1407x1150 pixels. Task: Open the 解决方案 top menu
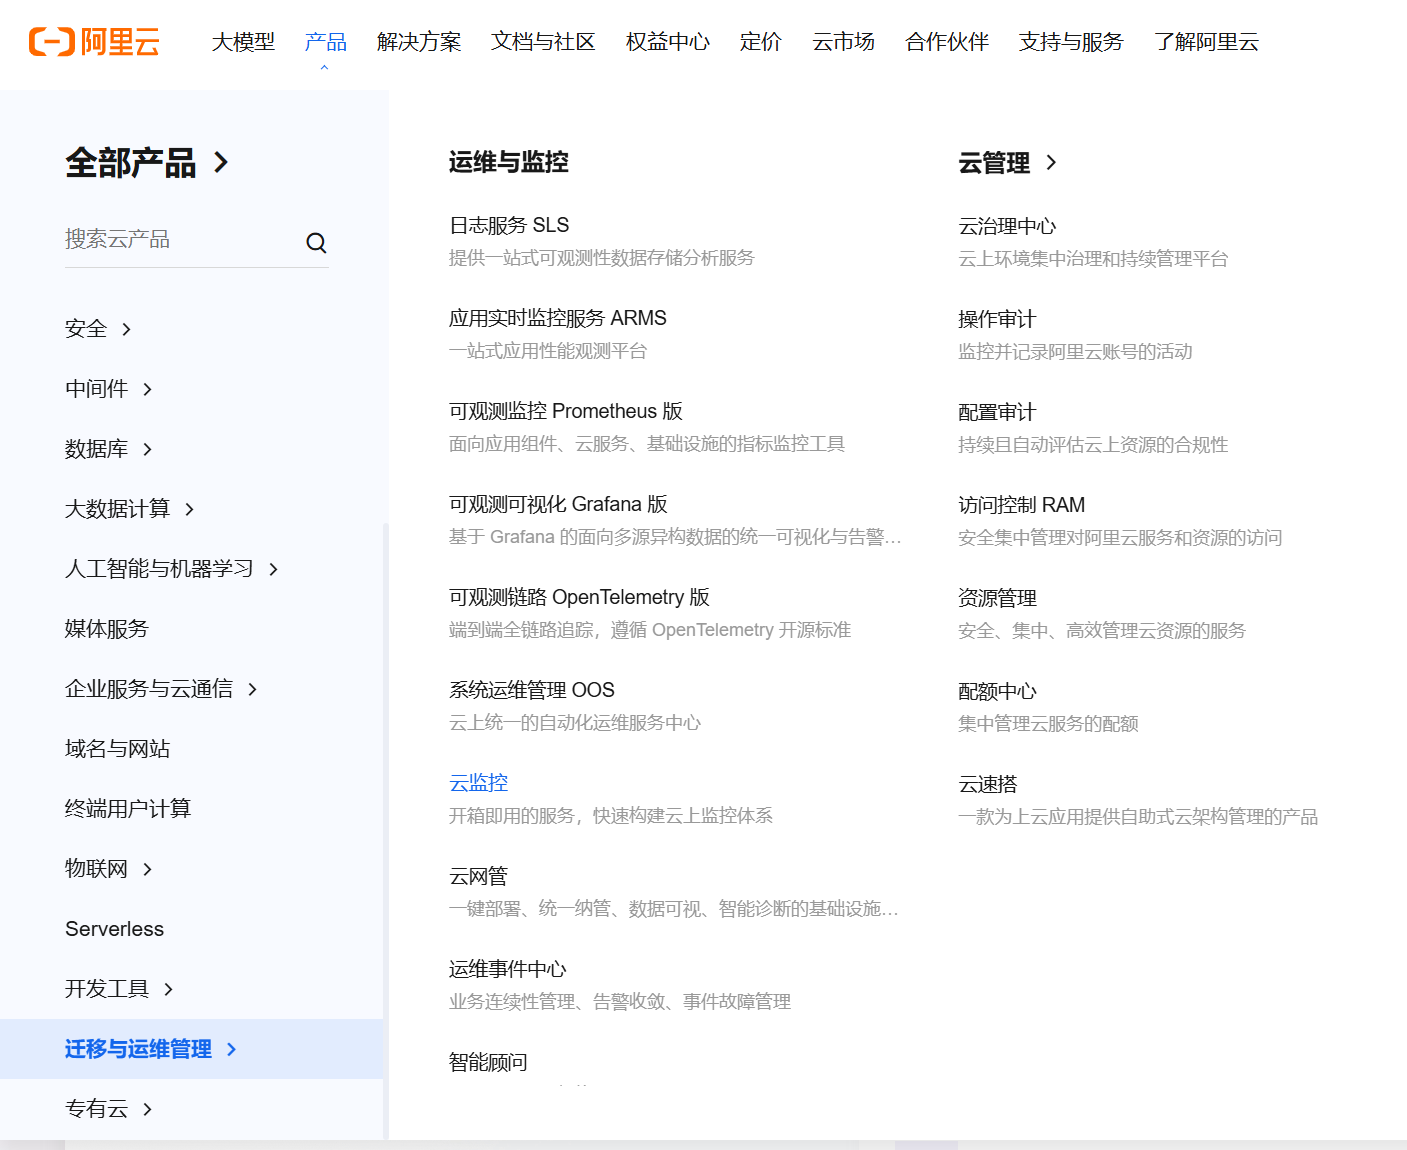(419, 42)
